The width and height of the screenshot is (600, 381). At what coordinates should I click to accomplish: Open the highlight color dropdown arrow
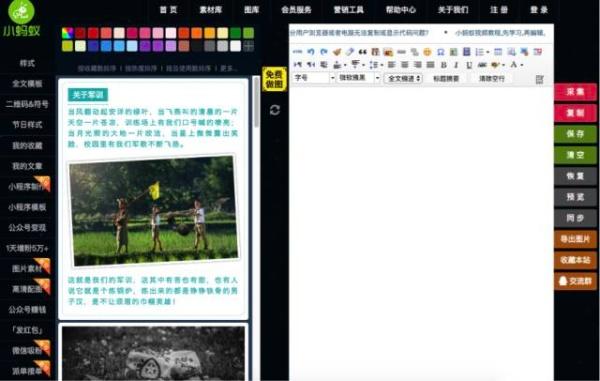click(x=504, y=65)
